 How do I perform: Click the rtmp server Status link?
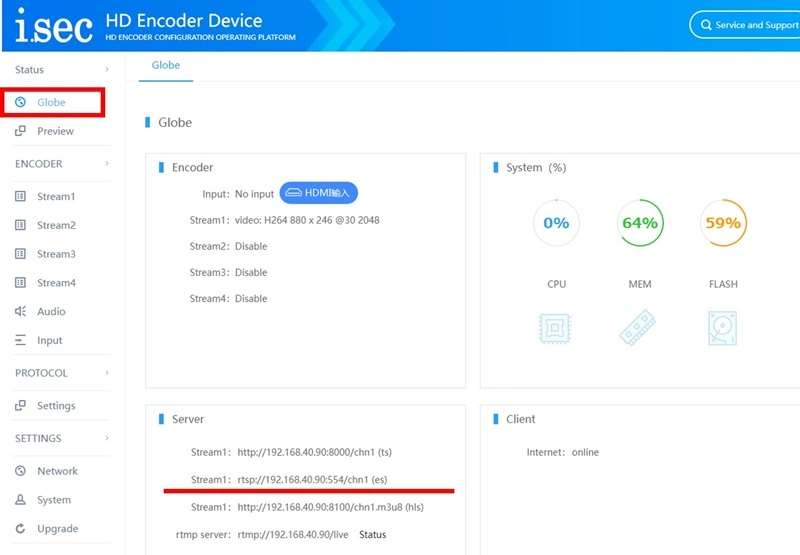(372, 535)
